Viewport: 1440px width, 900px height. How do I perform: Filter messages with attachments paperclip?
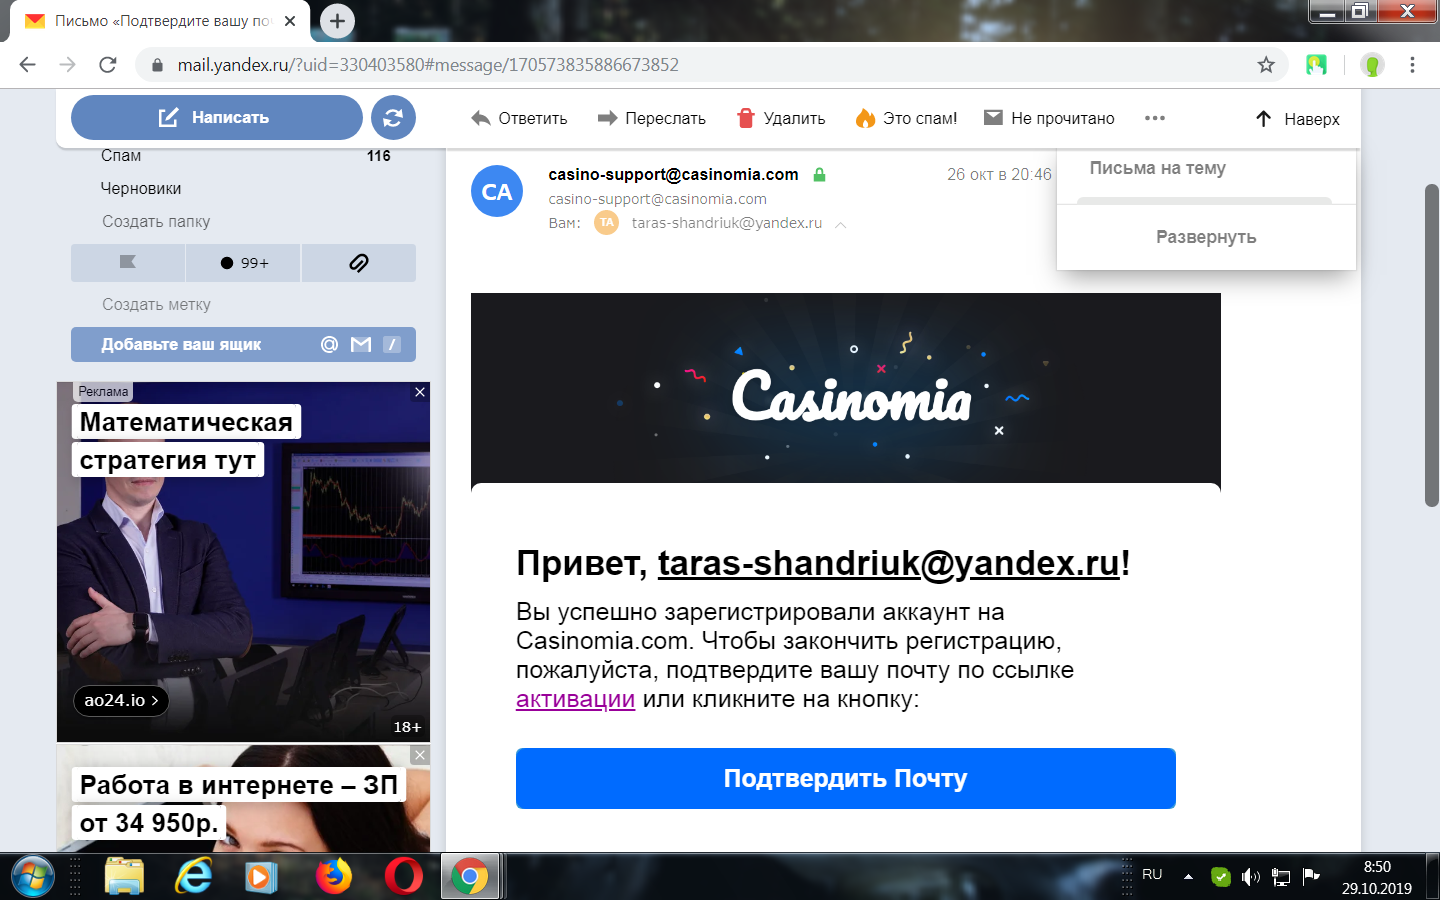[x=358, y=262]
